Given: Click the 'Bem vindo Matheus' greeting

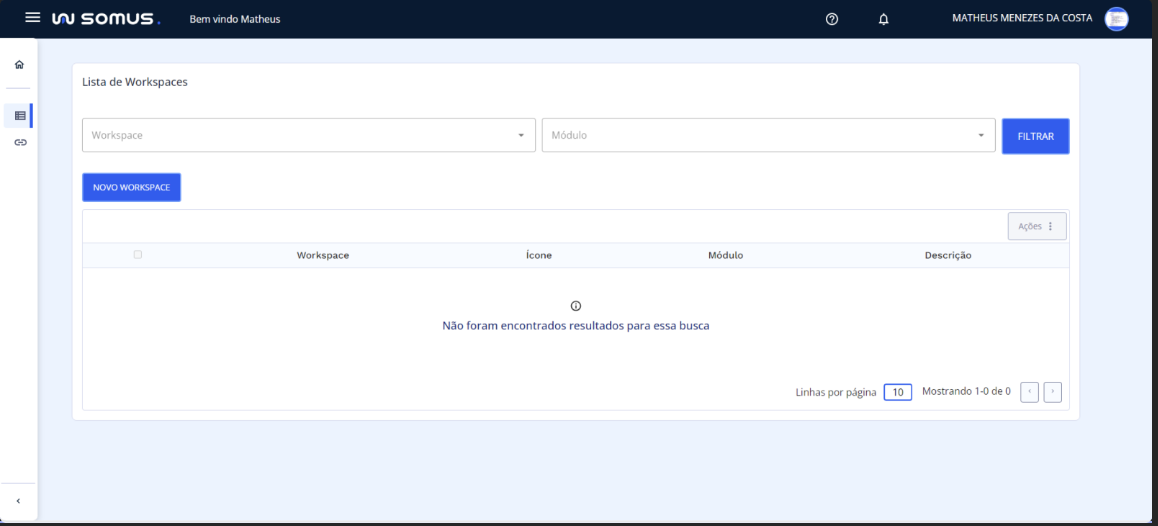Looking at the screenshot, I should tap(235, 19).
